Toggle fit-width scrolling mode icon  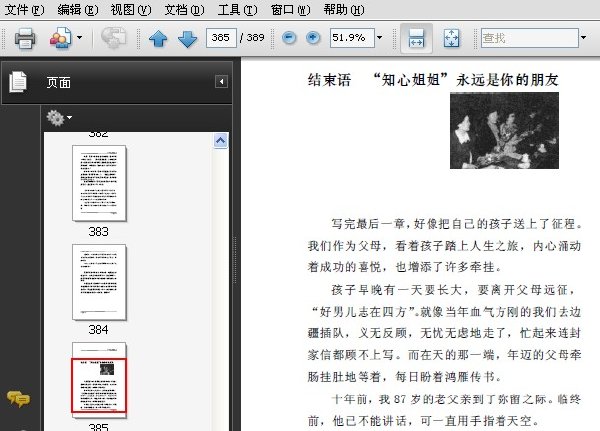[416, 38]
